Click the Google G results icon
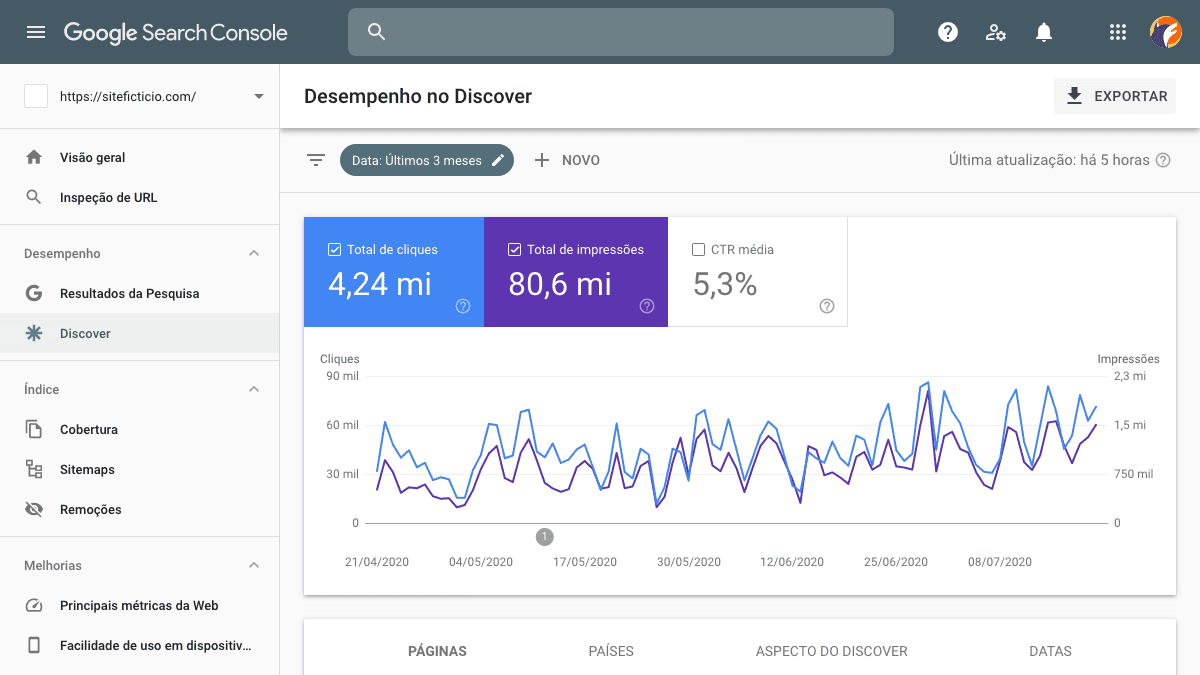Screen dimensions: 1200x675 34,293
